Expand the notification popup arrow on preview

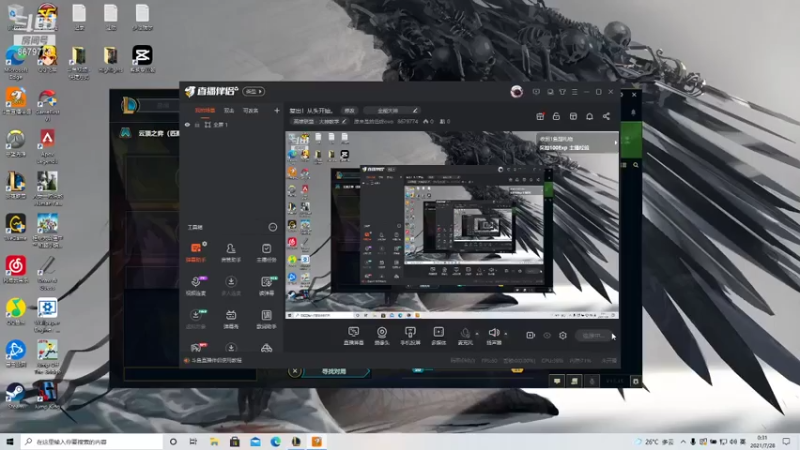point(615,143)
